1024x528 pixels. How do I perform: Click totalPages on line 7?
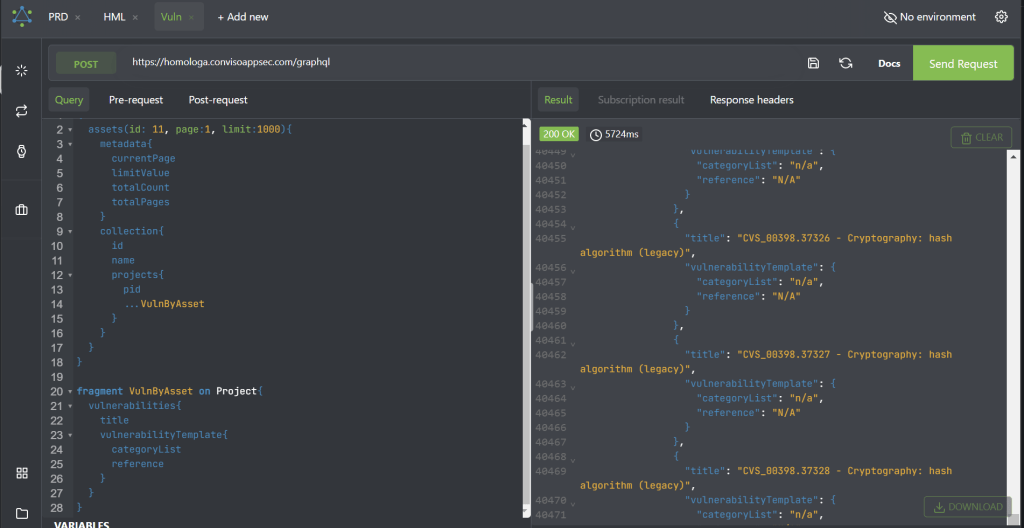tap(140, 202)
